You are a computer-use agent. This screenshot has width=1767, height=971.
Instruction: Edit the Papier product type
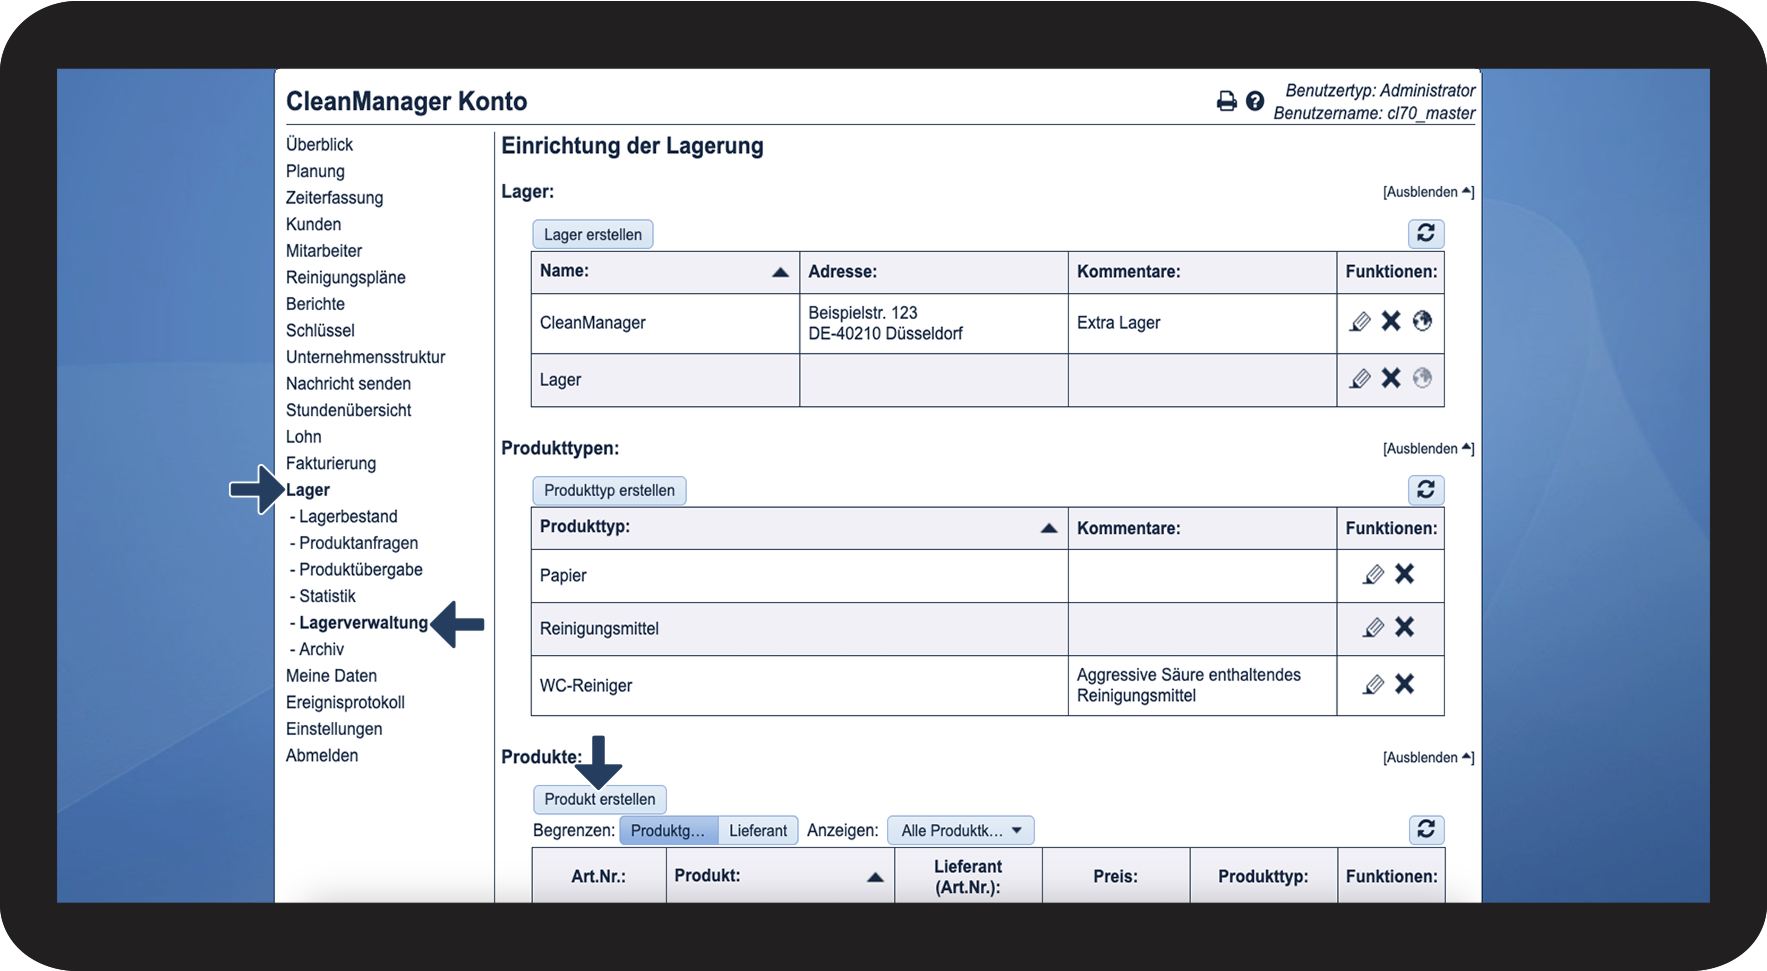point(1374,574)
